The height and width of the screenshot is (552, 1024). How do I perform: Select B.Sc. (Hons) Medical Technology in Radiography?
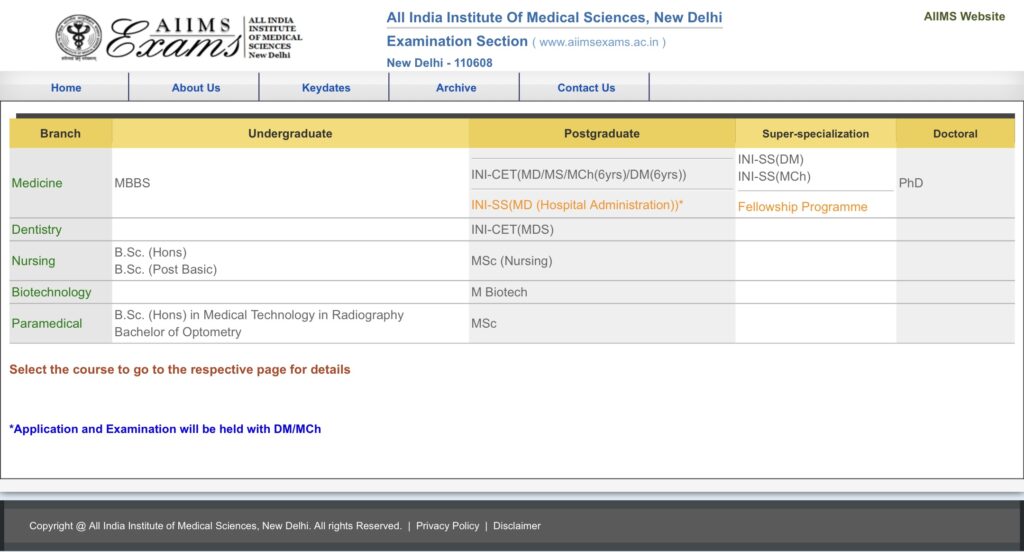click(259, 315)
